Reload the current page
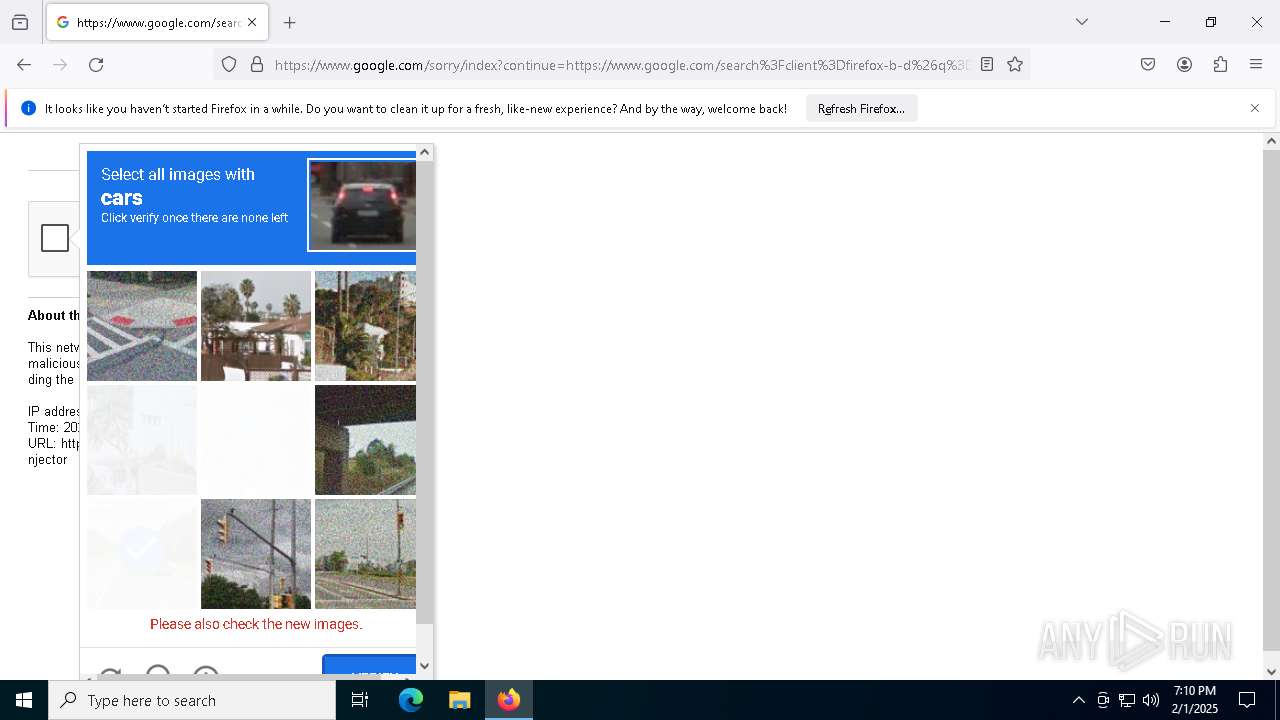The image size is (1280, 720). click(96, 65)
